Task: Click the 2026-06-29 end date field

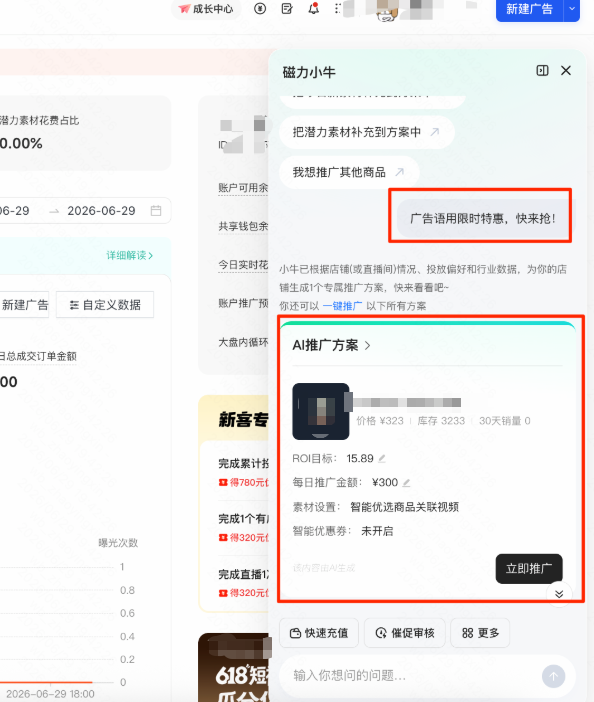Action: click(x=101, y=210)
